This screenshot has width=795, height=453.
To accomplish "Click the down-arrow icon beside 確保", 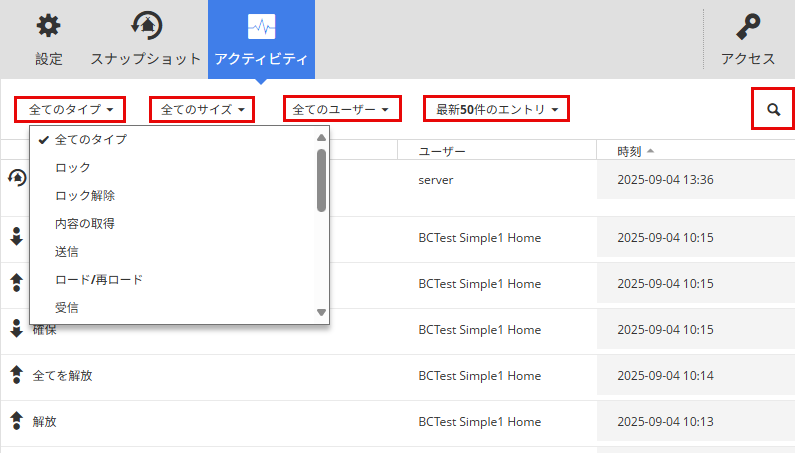I will pos(16,329).
